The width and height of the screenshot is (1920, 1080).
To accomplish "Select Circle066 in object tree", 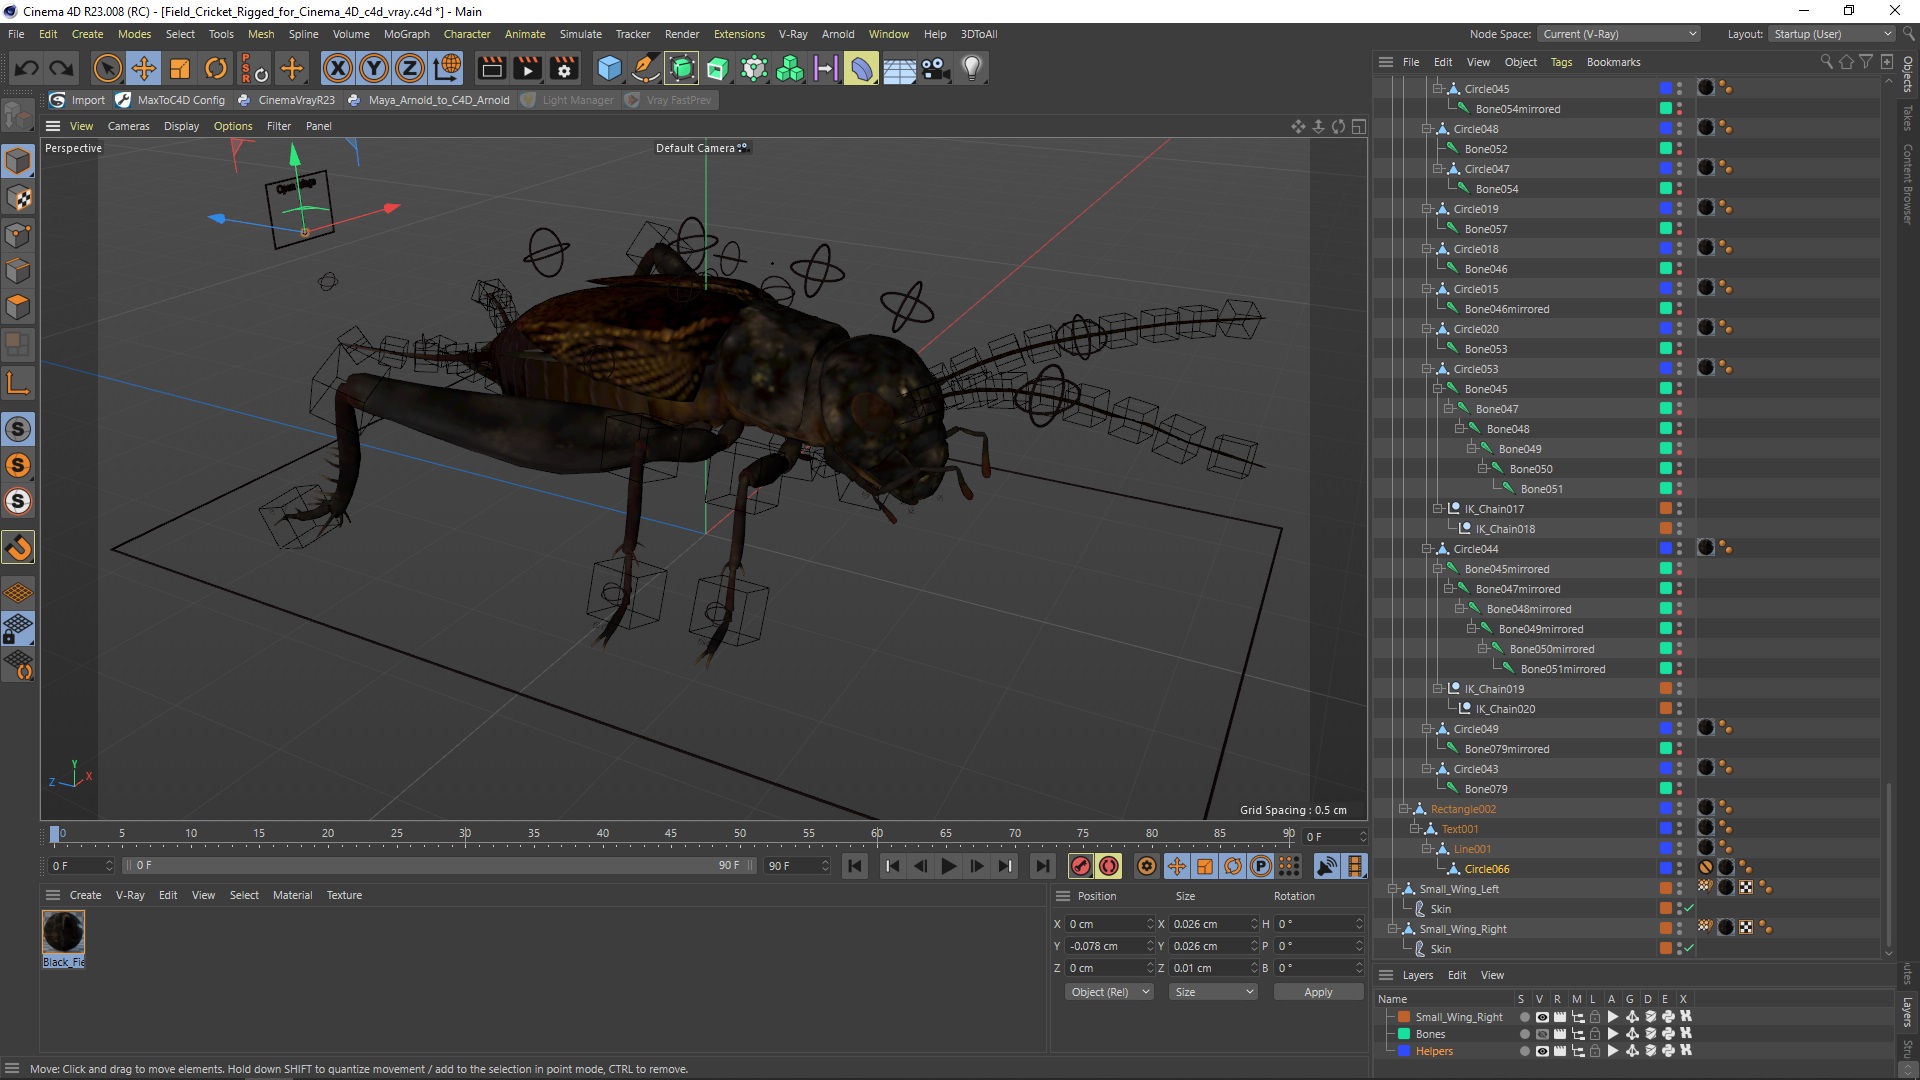I will click(x=1487, y=869).
